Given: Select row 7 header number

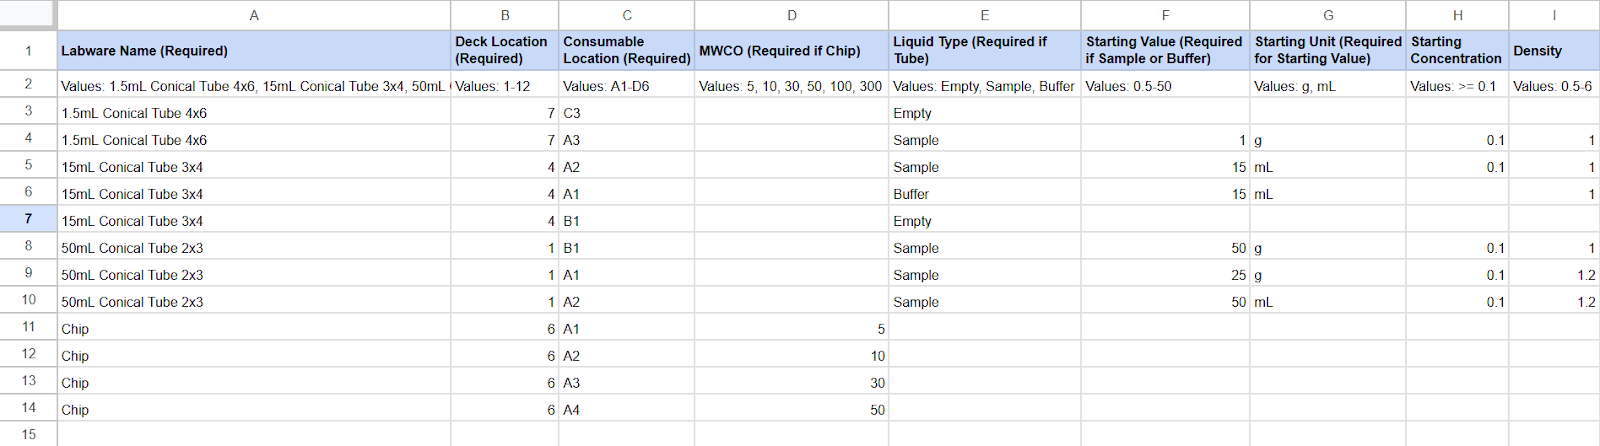Looking at the screenshot, I should [x=28, y=219].
